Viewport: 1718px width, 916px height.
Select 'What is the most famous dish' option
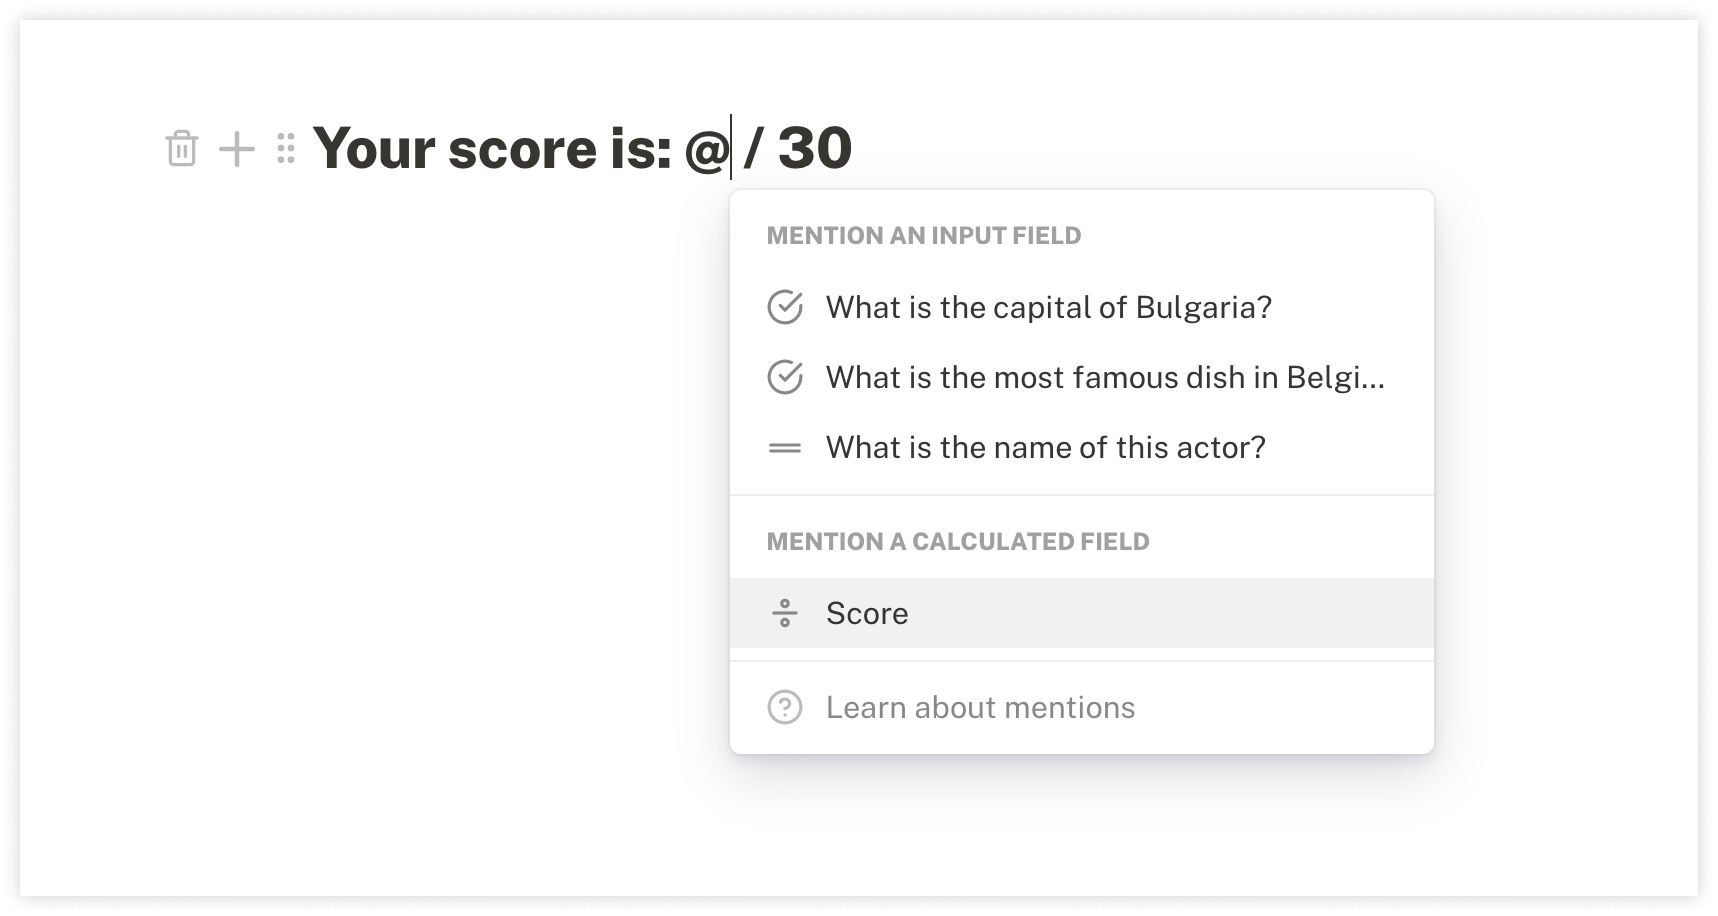[x=1082, y=377]
